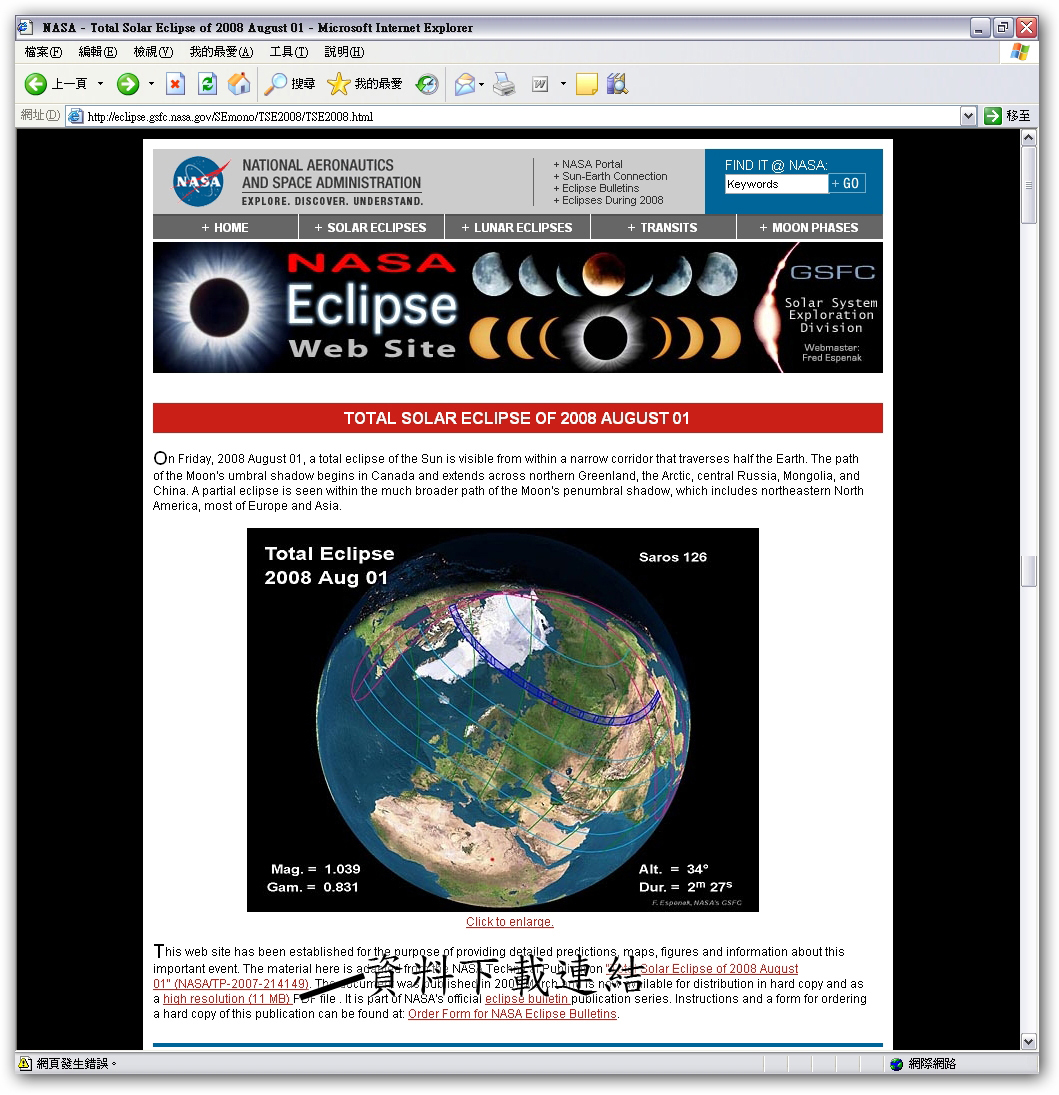Click the Keywords search input field
Viewport: 1059px width, 1095px height.
click(x=776, y=184)
